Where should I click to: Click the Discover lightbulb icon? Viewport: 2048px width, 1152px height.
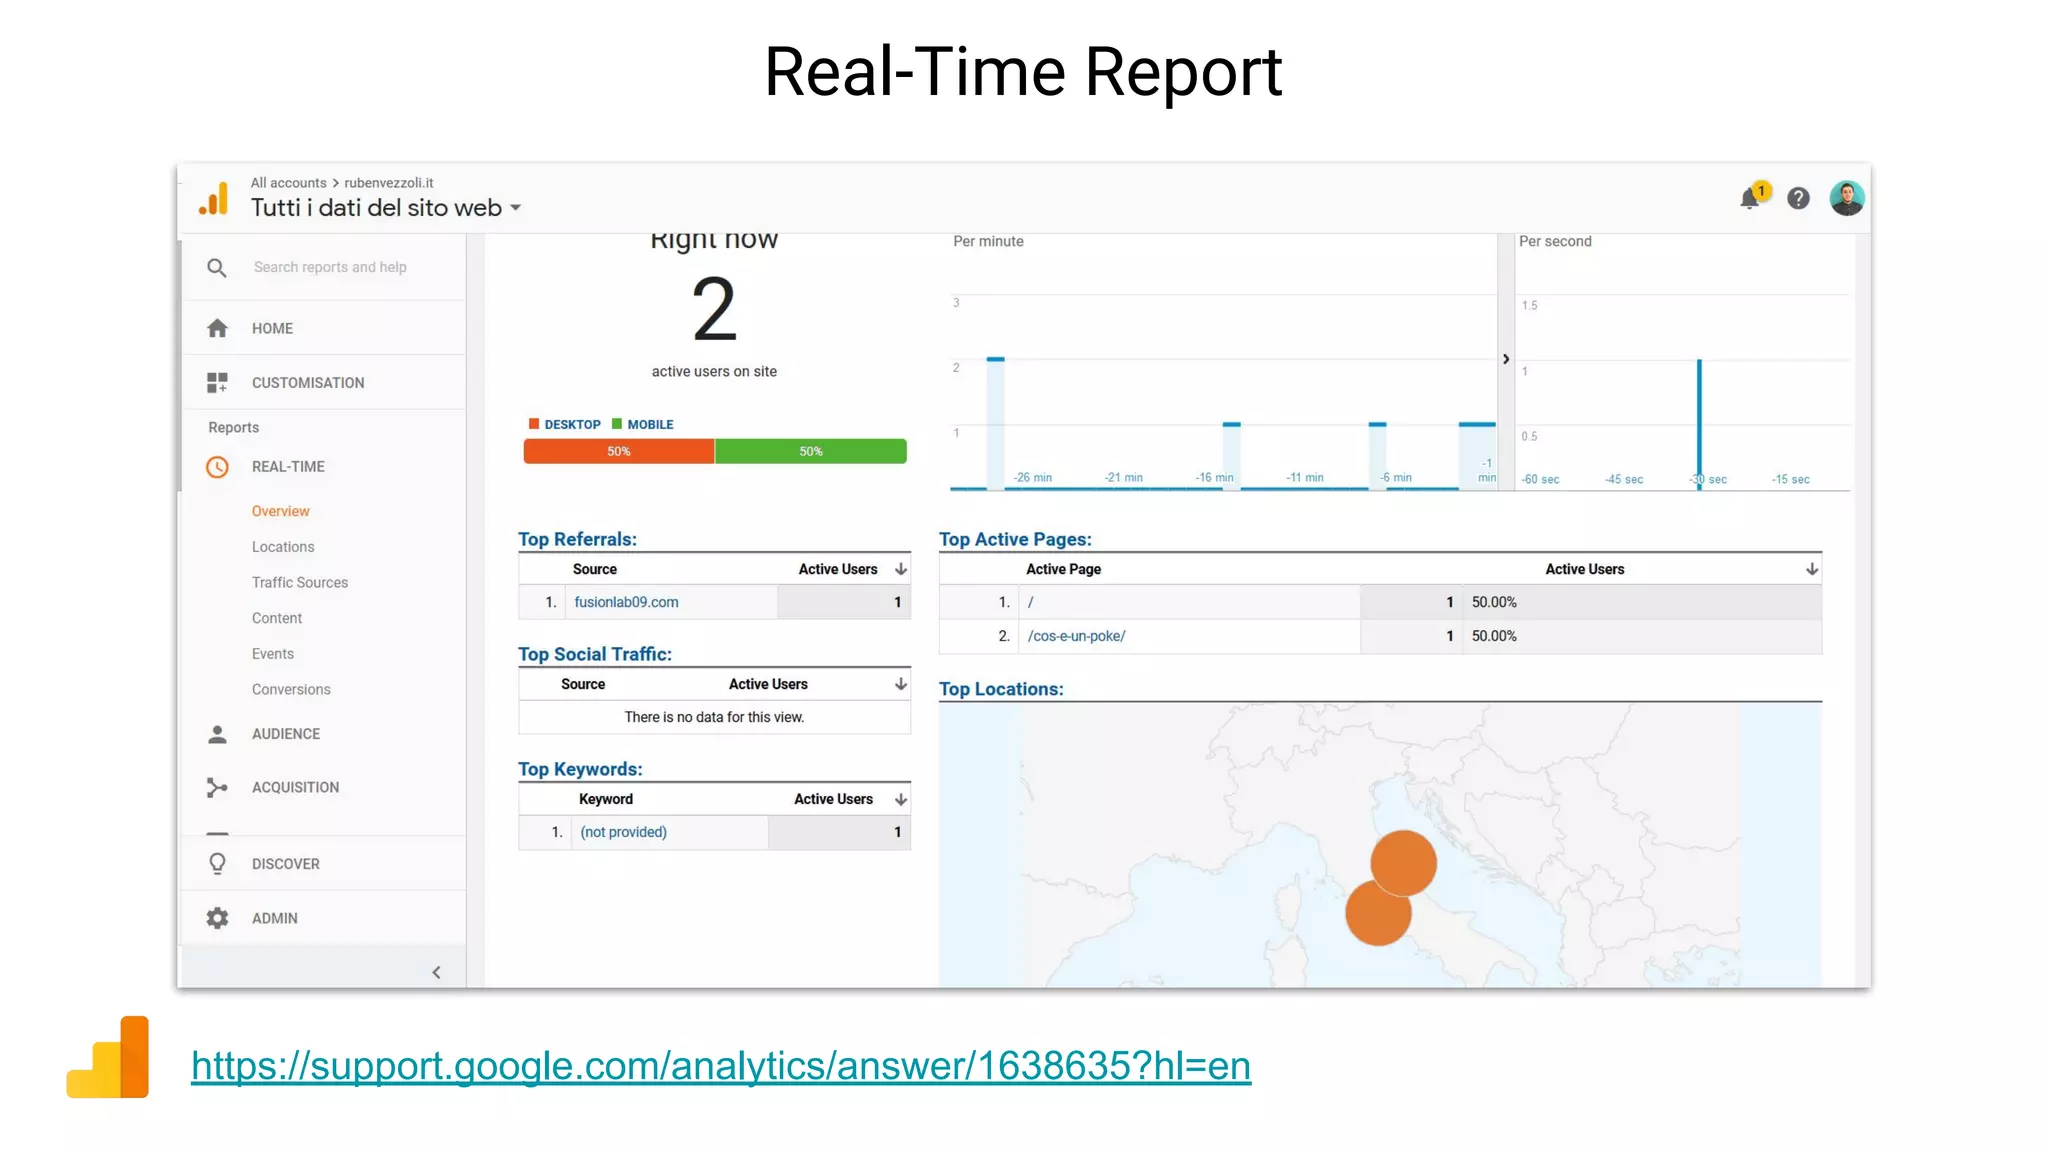pyautogui.click(x=217, y=864)
